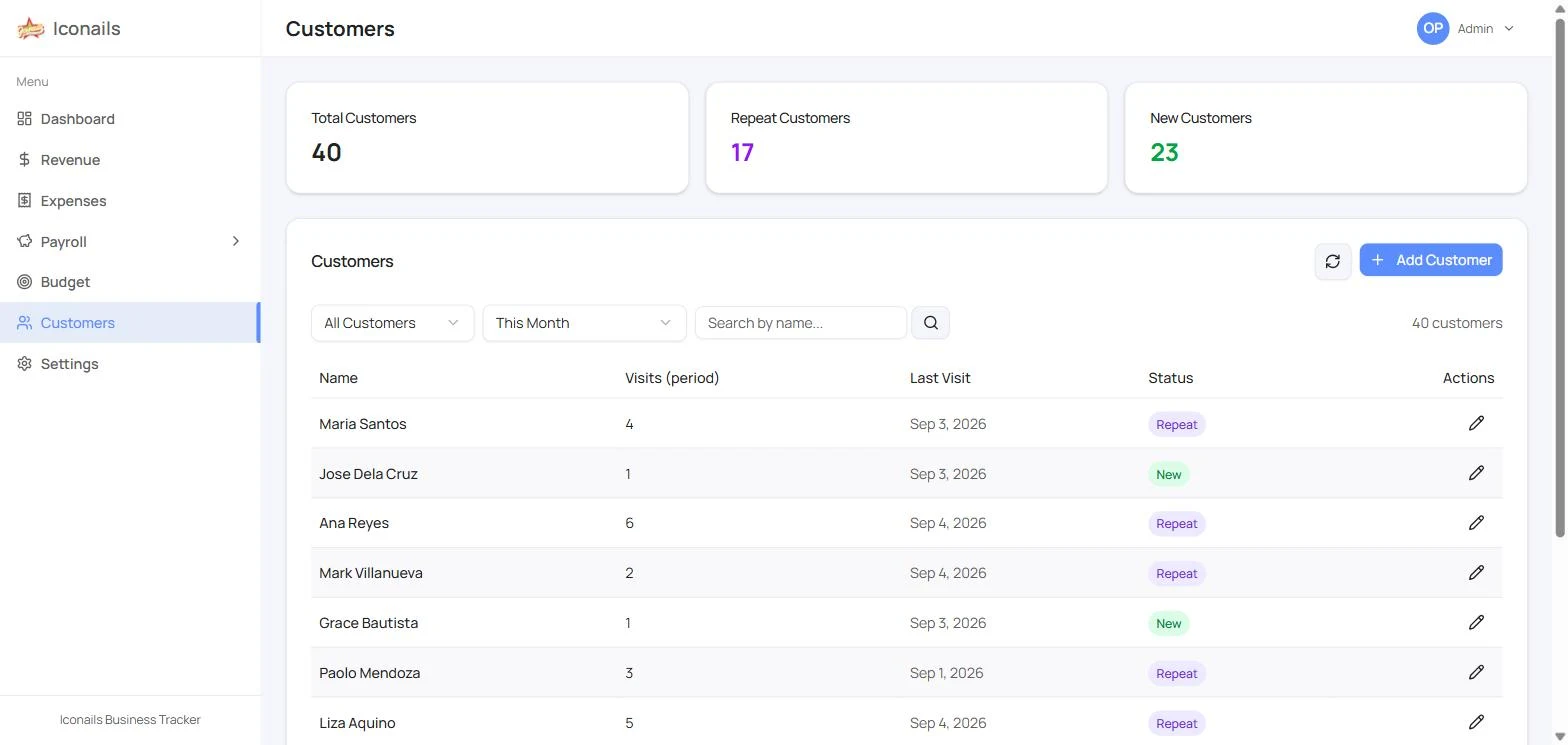Viewport: 1568px width, 745px height.
Task: Expand the Payroll submenu chevron
Action: [x=236, y=241]
